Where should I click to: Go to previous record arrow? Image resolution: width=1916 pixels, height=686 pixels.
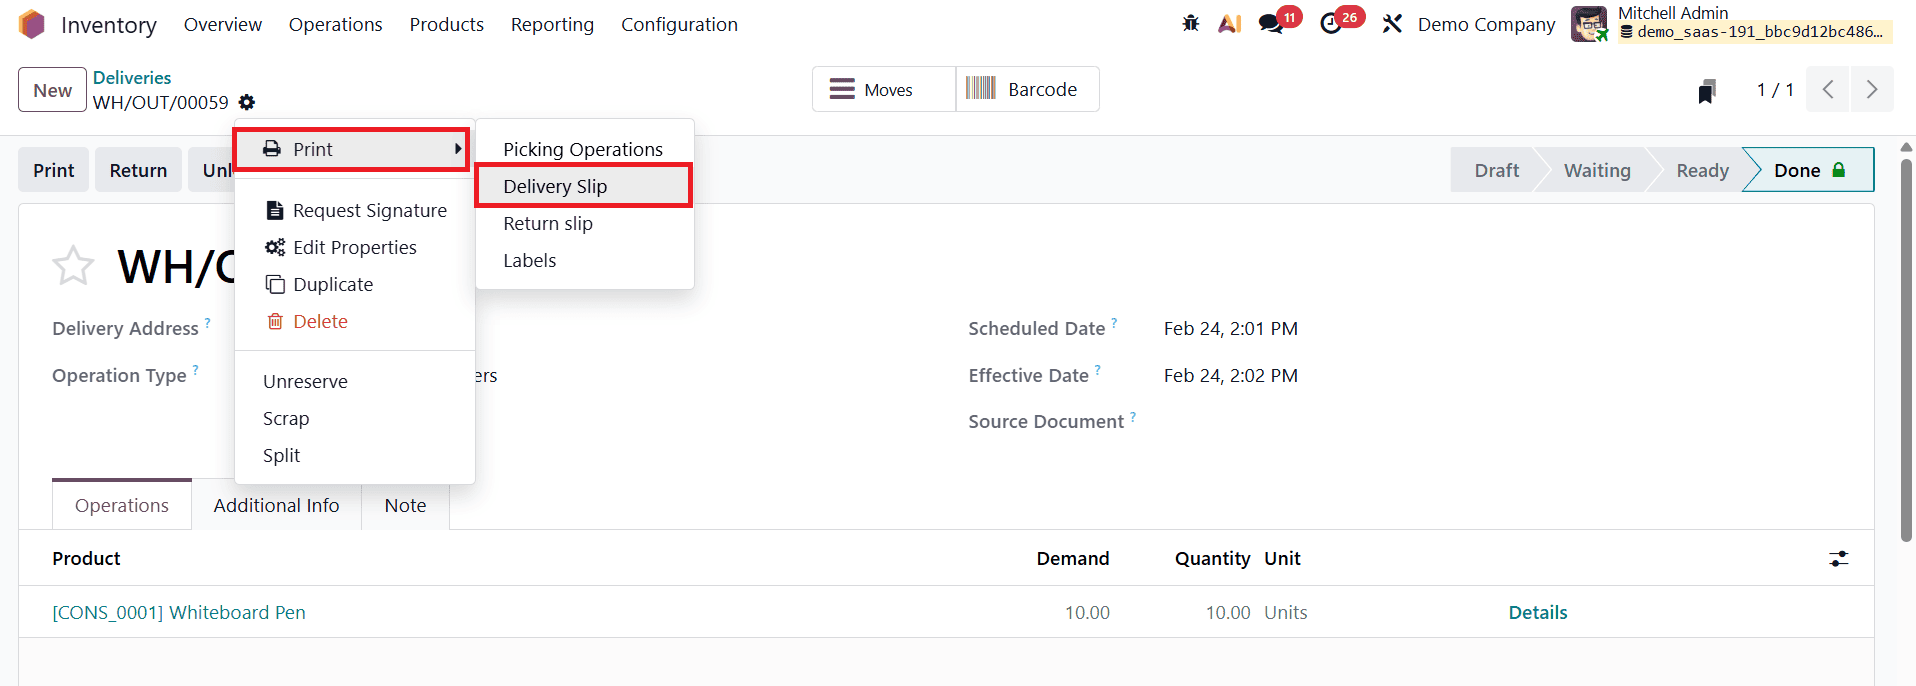pos(1828,89)
